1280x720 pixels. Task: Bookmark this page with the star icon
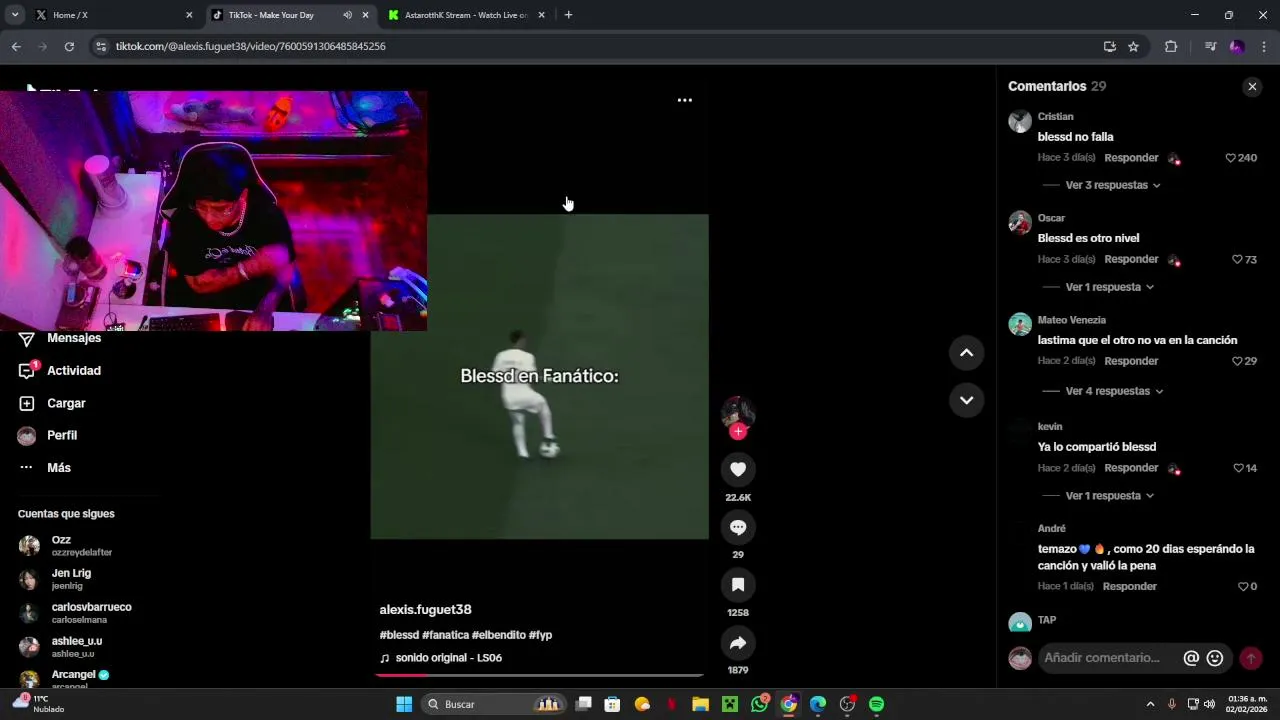pyautogui.click(x=1133, y=46)
